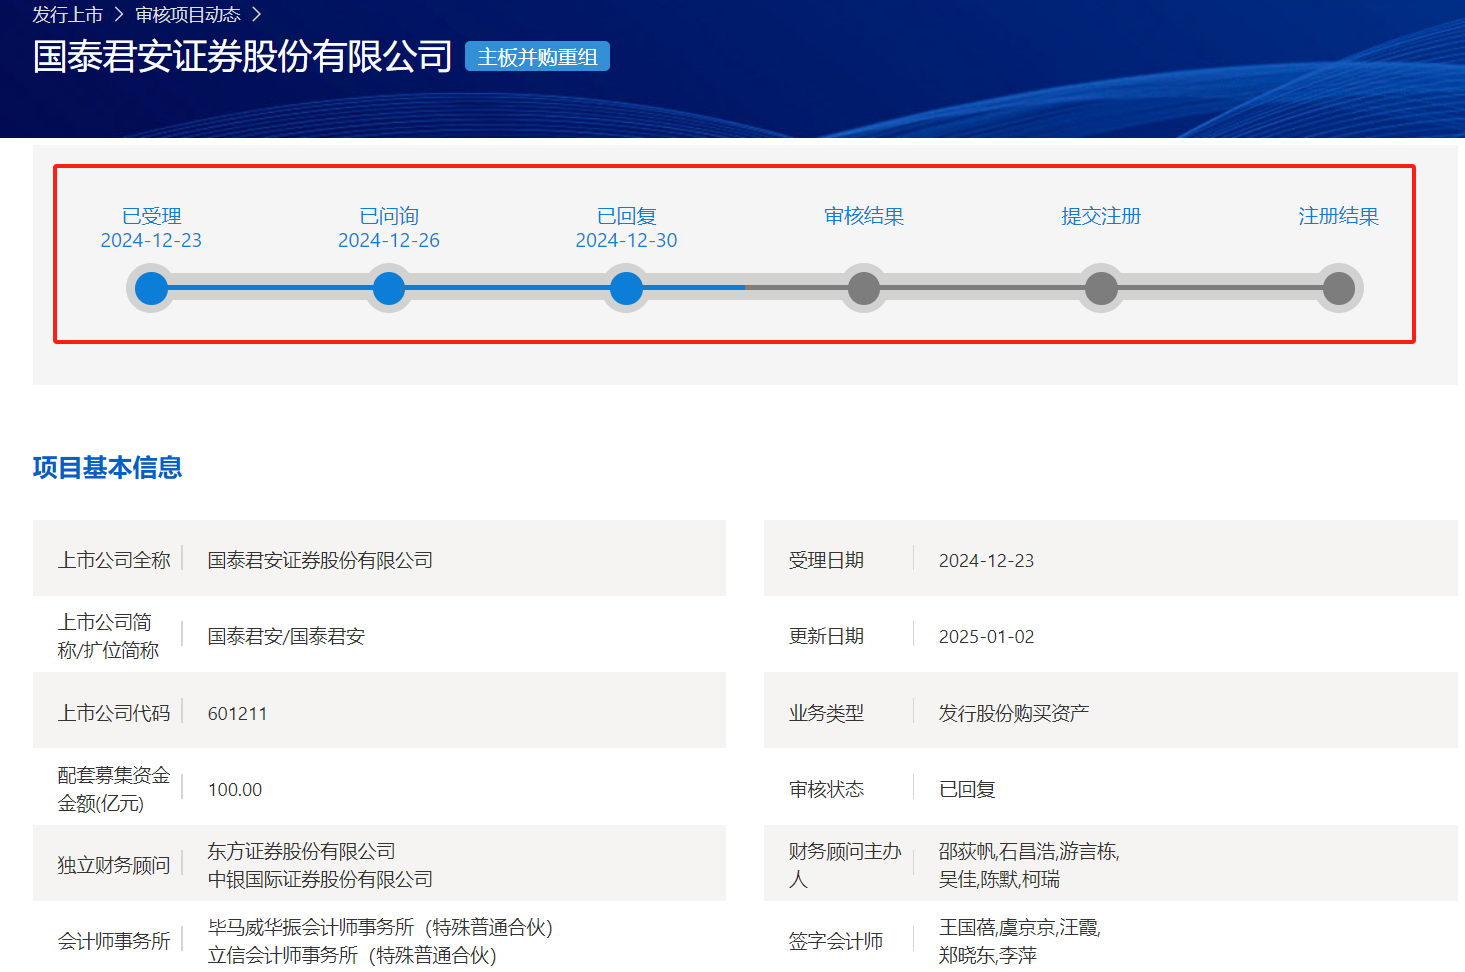
Task: Click the 2024-12-30 date under 已回复
Action: pos(626,240)
